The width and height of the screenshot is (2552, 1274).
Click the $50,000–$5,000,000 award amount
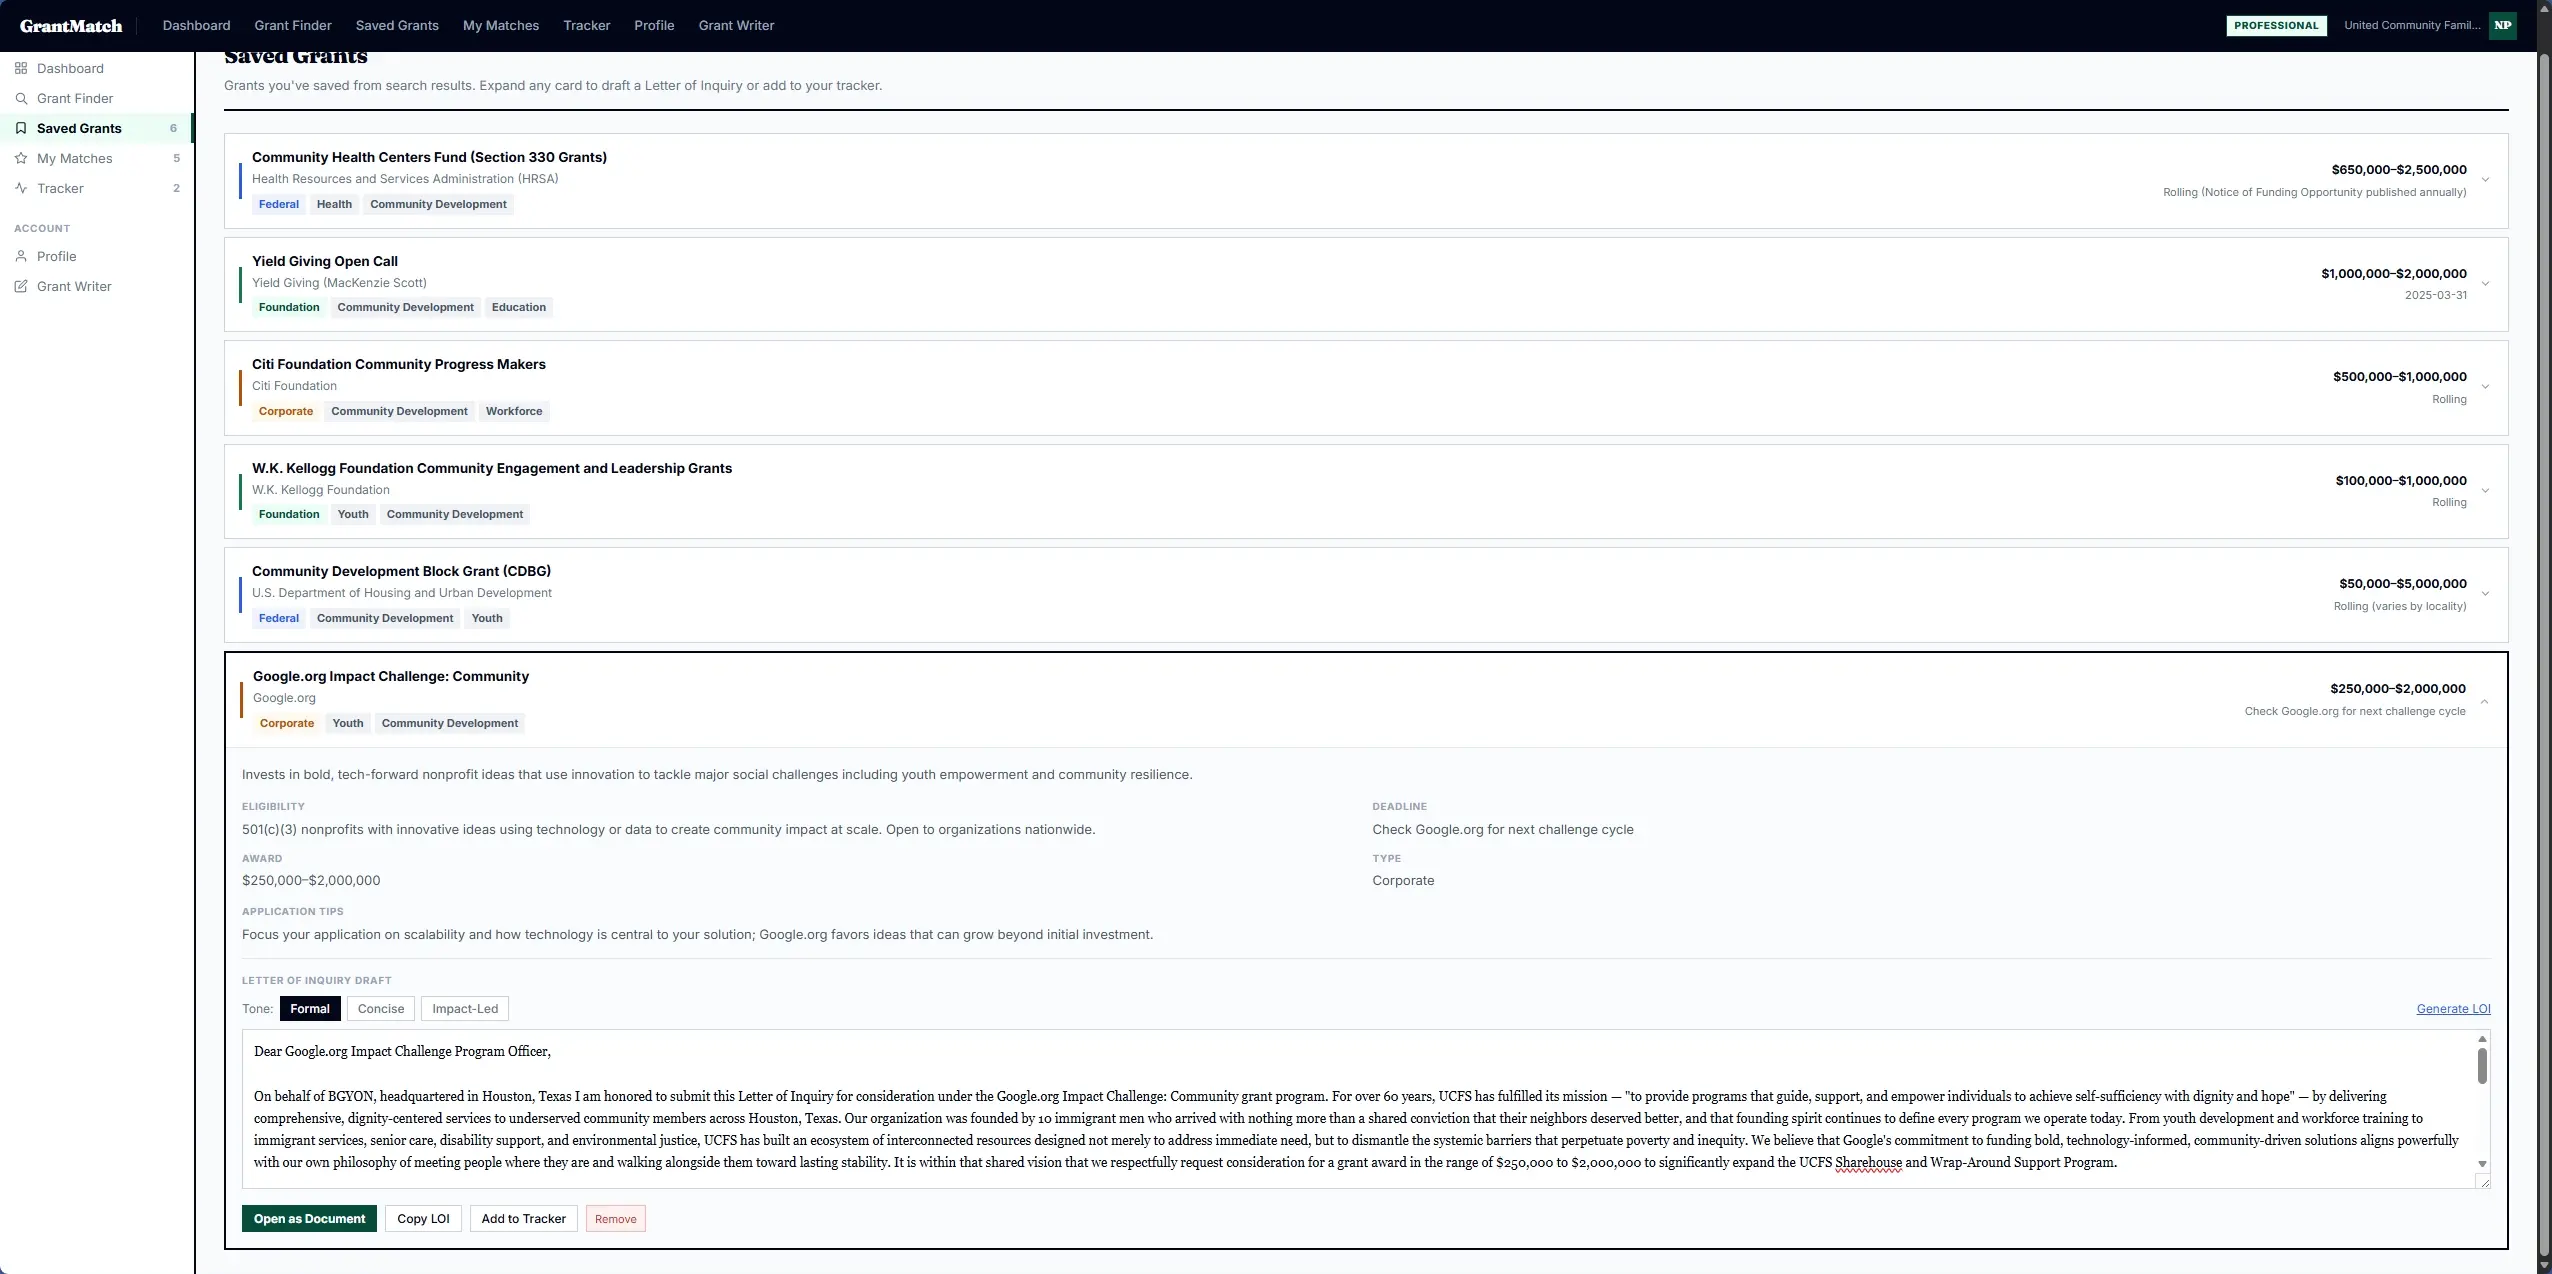tap(2403, 584)
